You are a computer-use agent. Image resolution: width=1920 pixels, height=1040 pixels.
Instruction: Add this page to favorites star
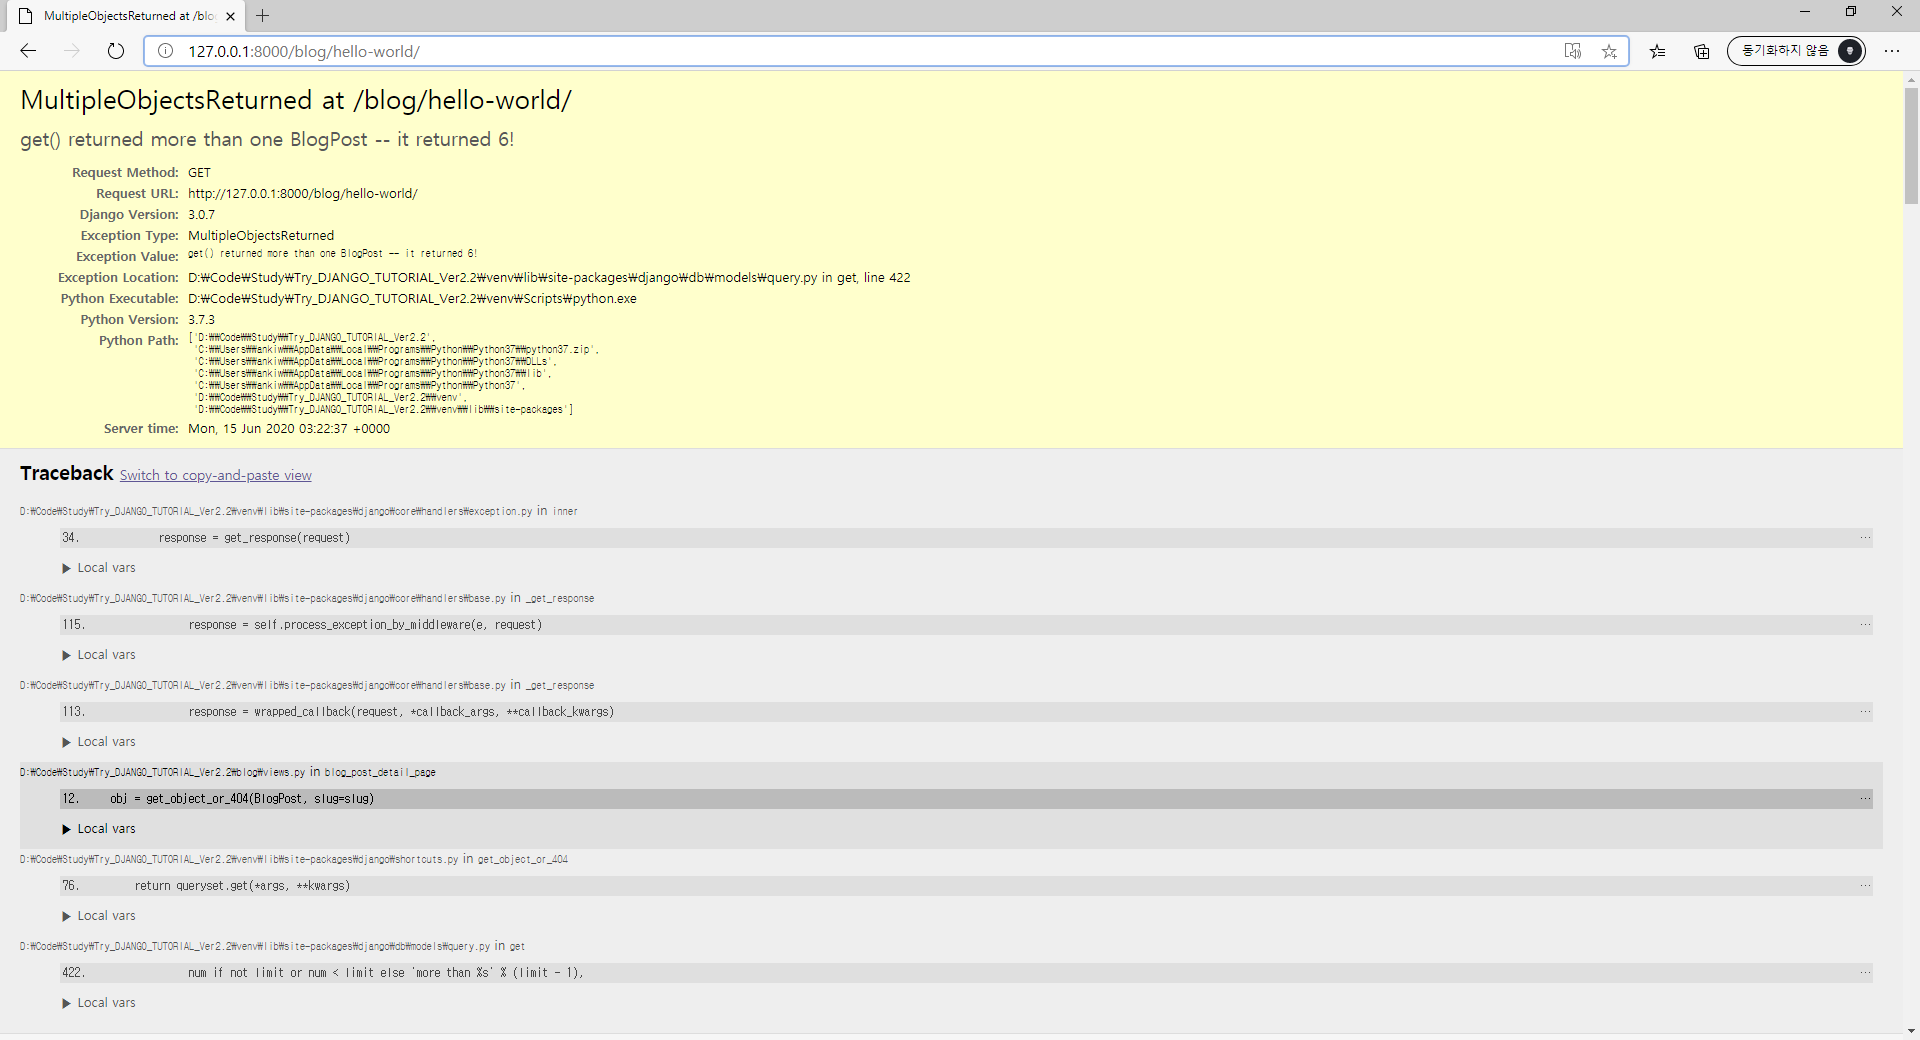[1609, 51]
